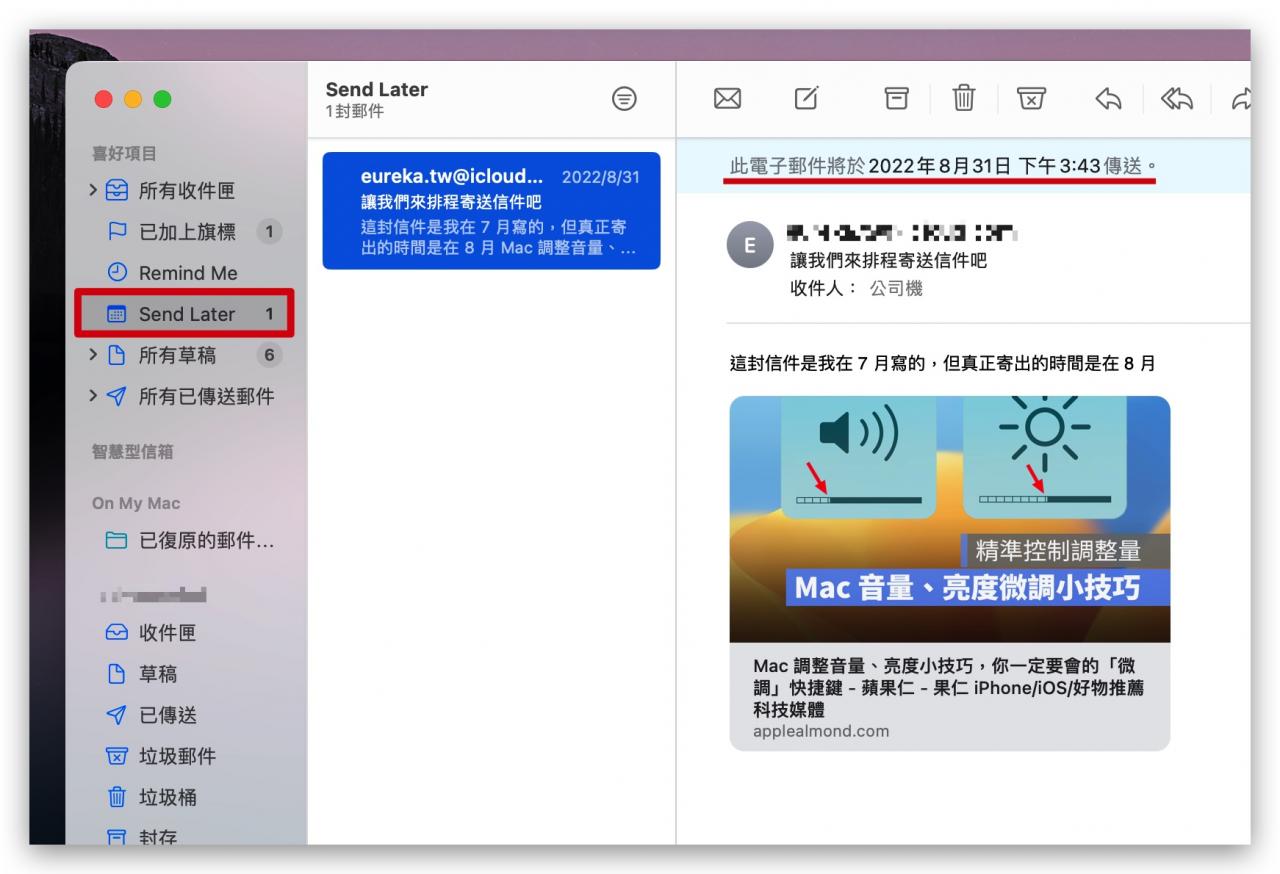
Task: Mark the open email as junk
Action: coord(1031,97)
